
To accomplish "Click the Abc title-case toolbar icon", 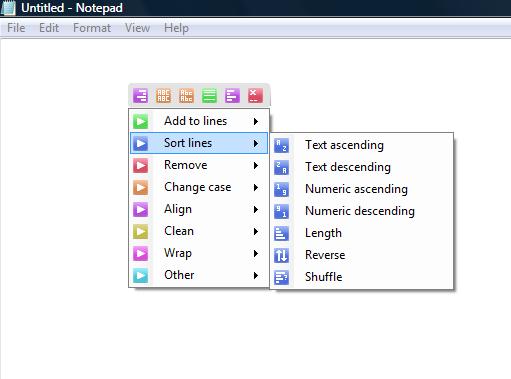I will (186, 95).
